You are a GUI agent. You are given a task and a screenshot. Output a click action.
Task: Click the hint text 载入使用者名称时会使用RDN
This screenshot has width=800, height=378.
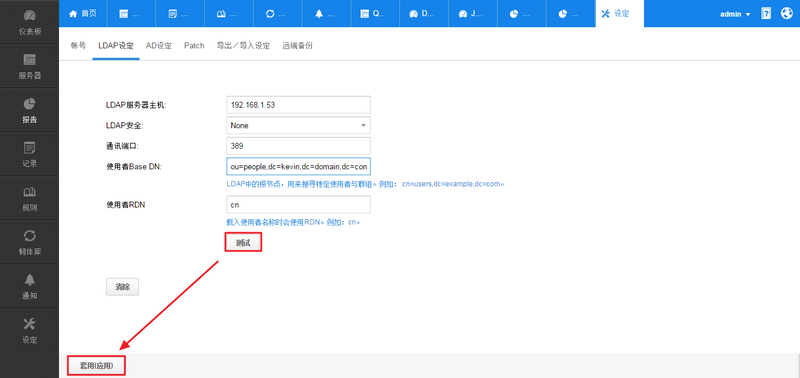pos(294,222)
